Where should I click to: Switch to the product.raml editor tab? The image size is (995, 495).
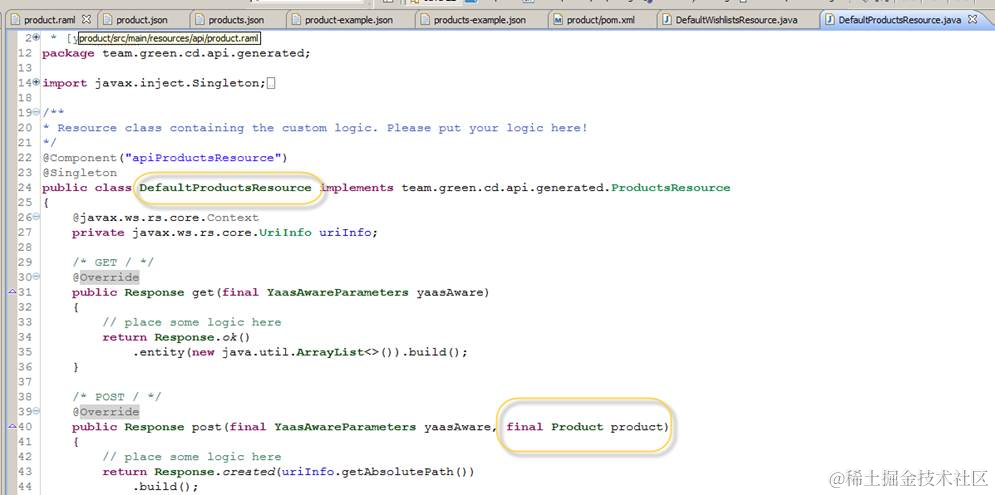49,20
